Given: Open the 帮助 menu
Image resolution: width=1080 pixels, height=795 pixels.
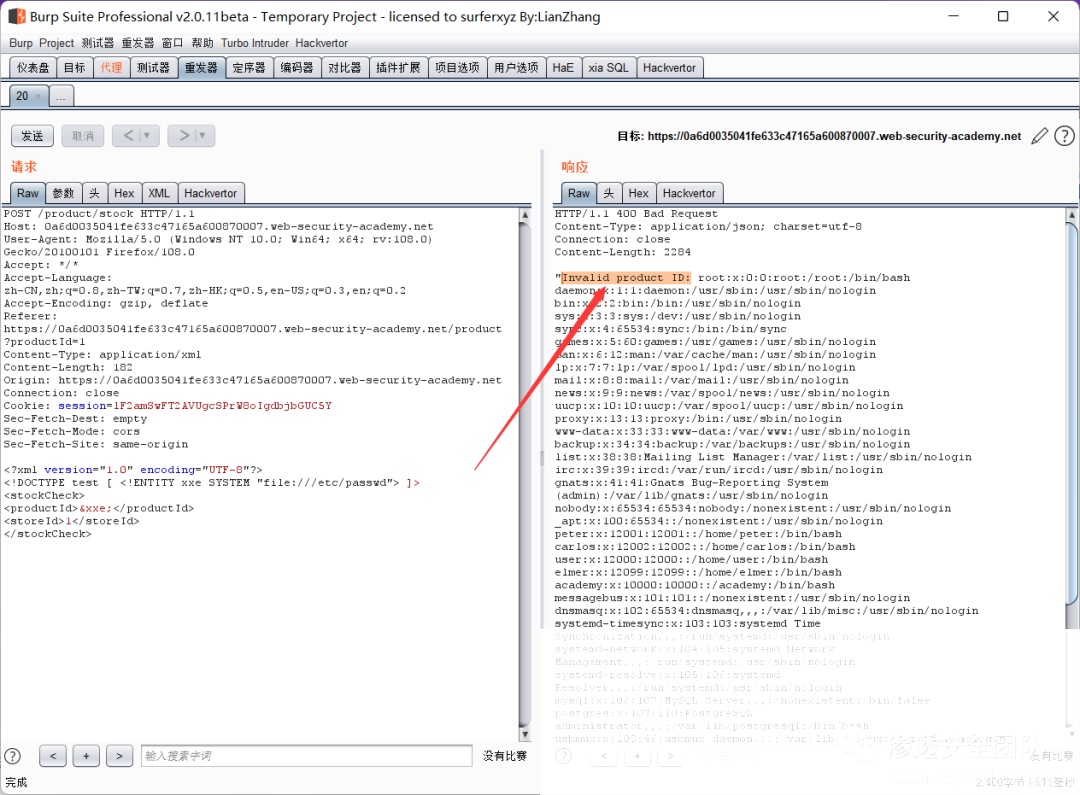Looking at the screenshot, I should pos(202,43).
